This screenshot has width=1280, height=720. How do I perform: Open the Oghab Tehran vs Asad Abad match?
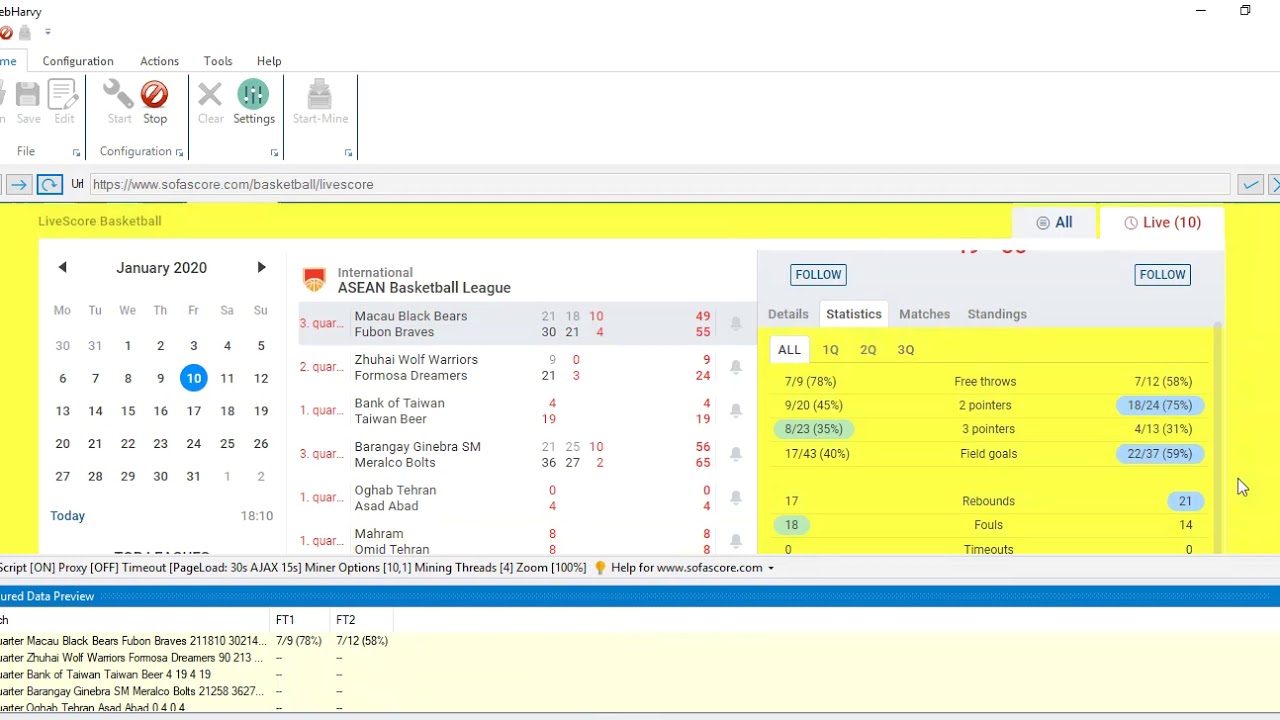point(527,498)
